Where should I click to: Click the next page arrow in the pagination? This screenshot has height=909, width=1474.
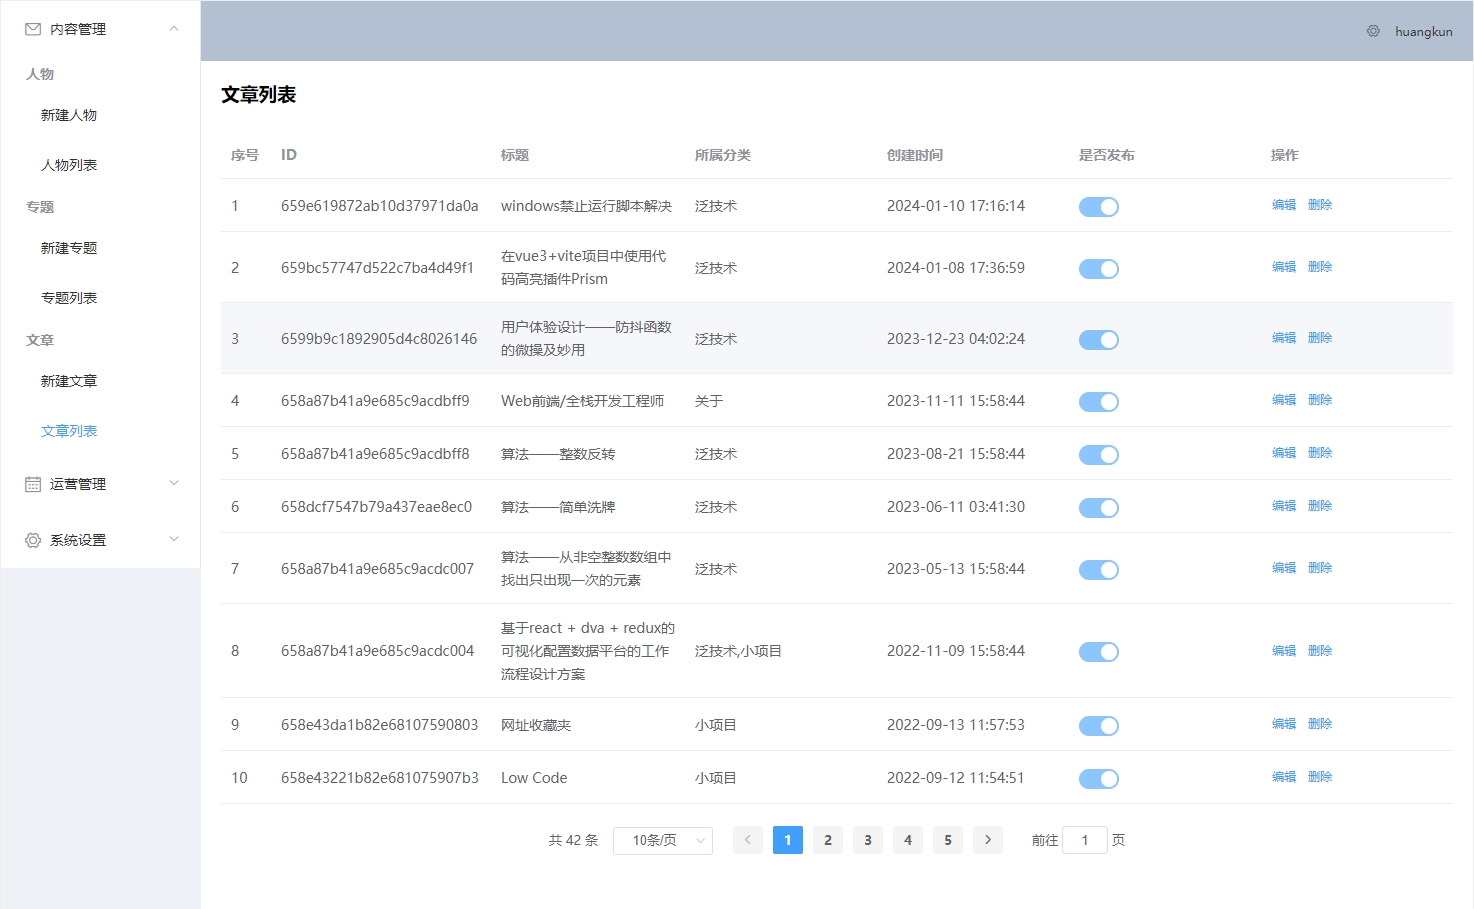pyautogui.click(x=987, y=840)
